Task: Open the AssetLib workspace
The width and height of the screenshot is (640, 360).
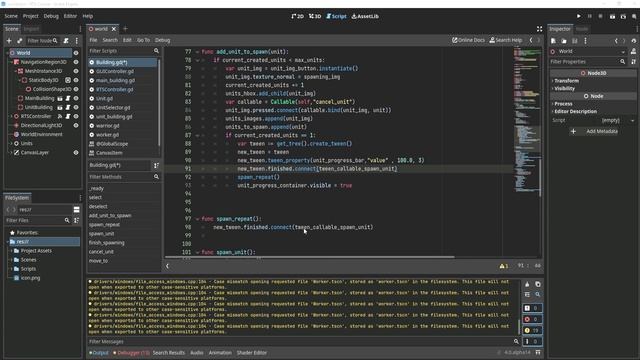Action: pos(365,16)
